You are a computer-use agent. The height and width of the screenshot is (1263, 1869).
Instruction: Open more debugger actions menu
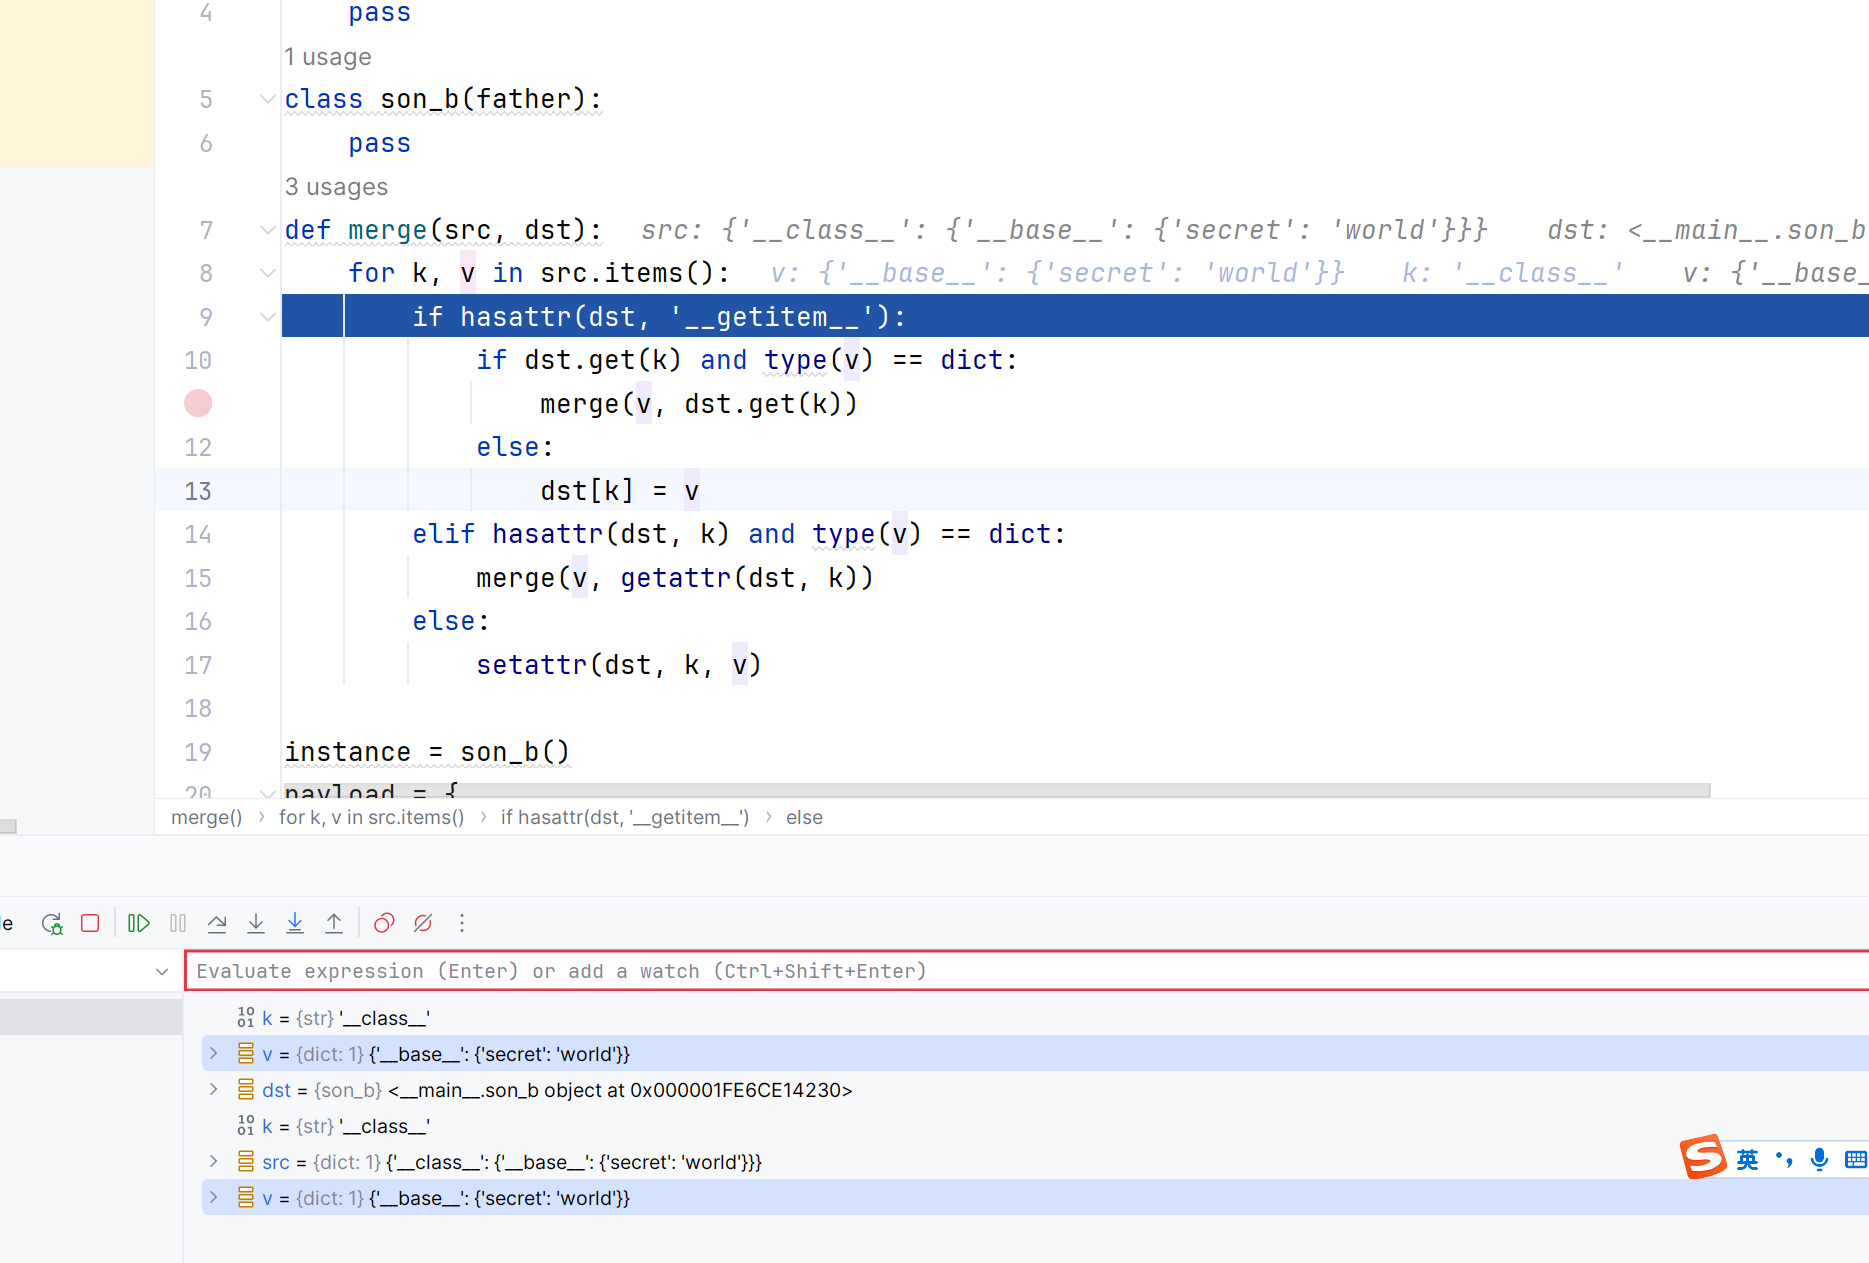(462, 923)
